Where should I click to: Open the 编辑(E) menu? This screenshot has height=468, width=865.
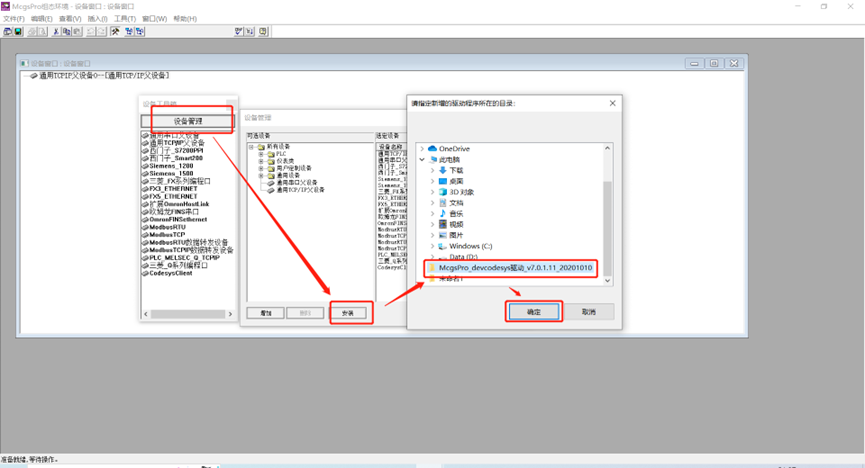tap(41, 19)
